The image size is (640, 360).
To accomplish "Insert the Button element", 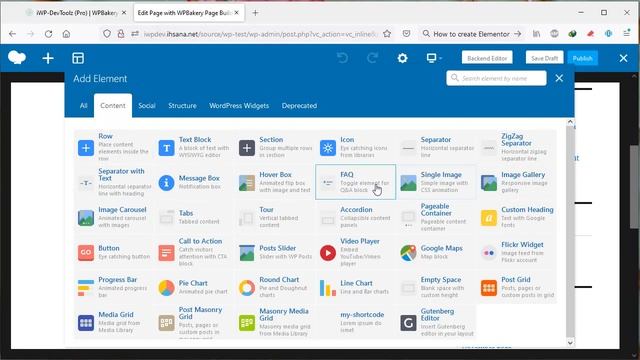I will [x=114, y=252].
